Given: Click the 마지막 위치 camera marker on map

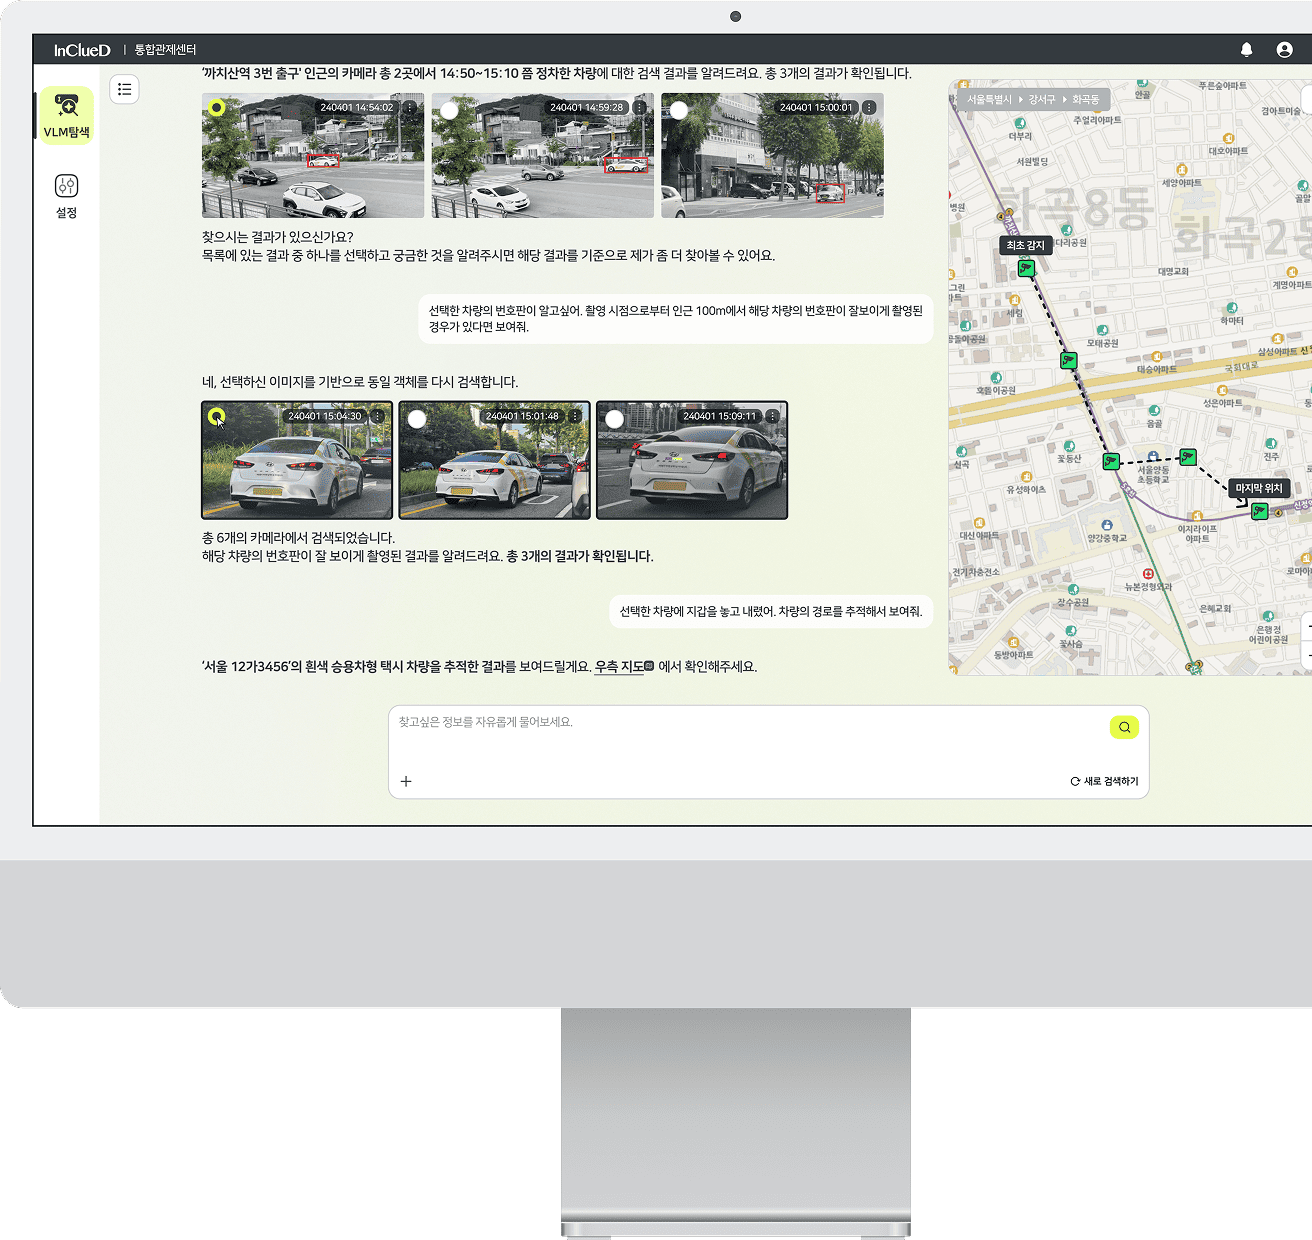Looking at the screenshot, I should (1260, 511).
